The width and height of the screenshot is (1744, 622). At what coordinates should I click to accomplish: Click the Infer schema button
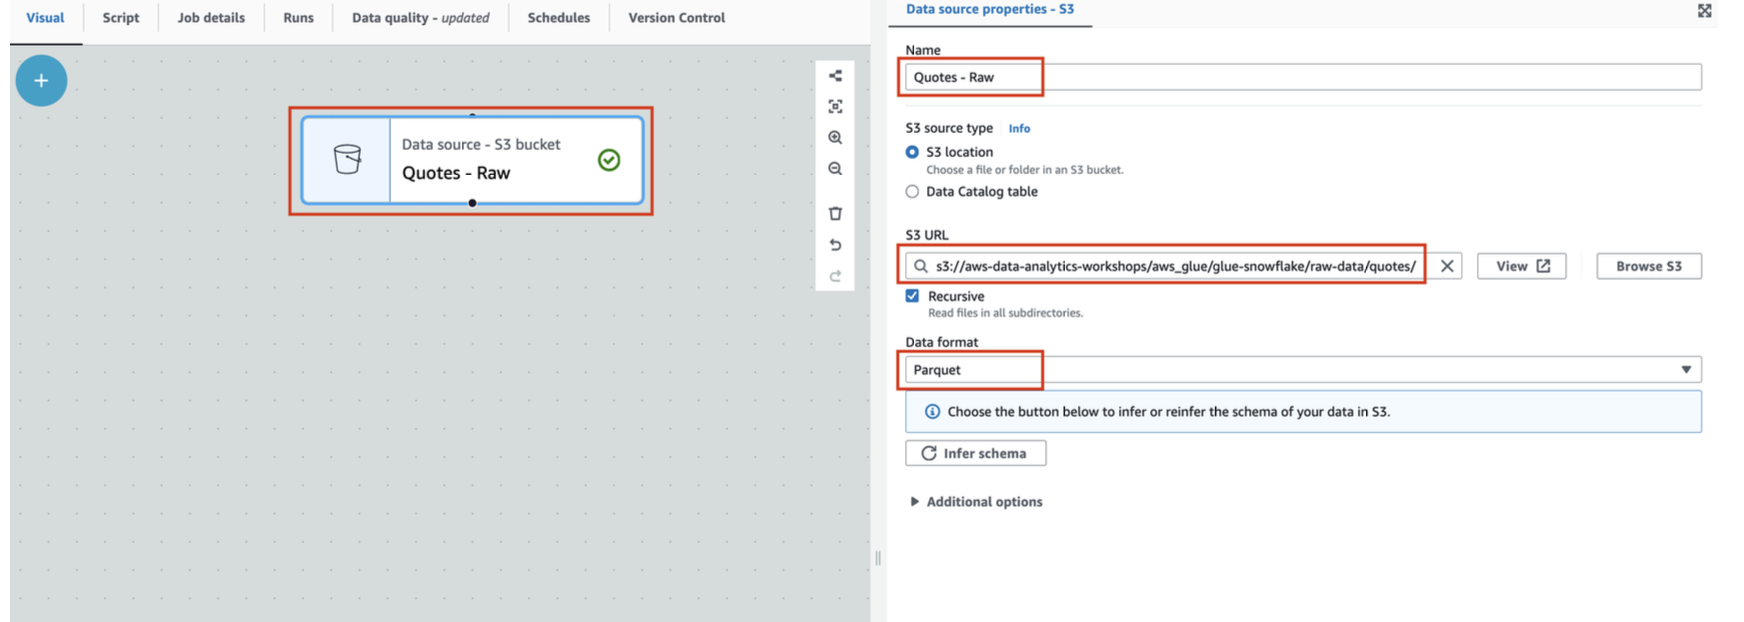pyautogui.click(x=975, y=453)
